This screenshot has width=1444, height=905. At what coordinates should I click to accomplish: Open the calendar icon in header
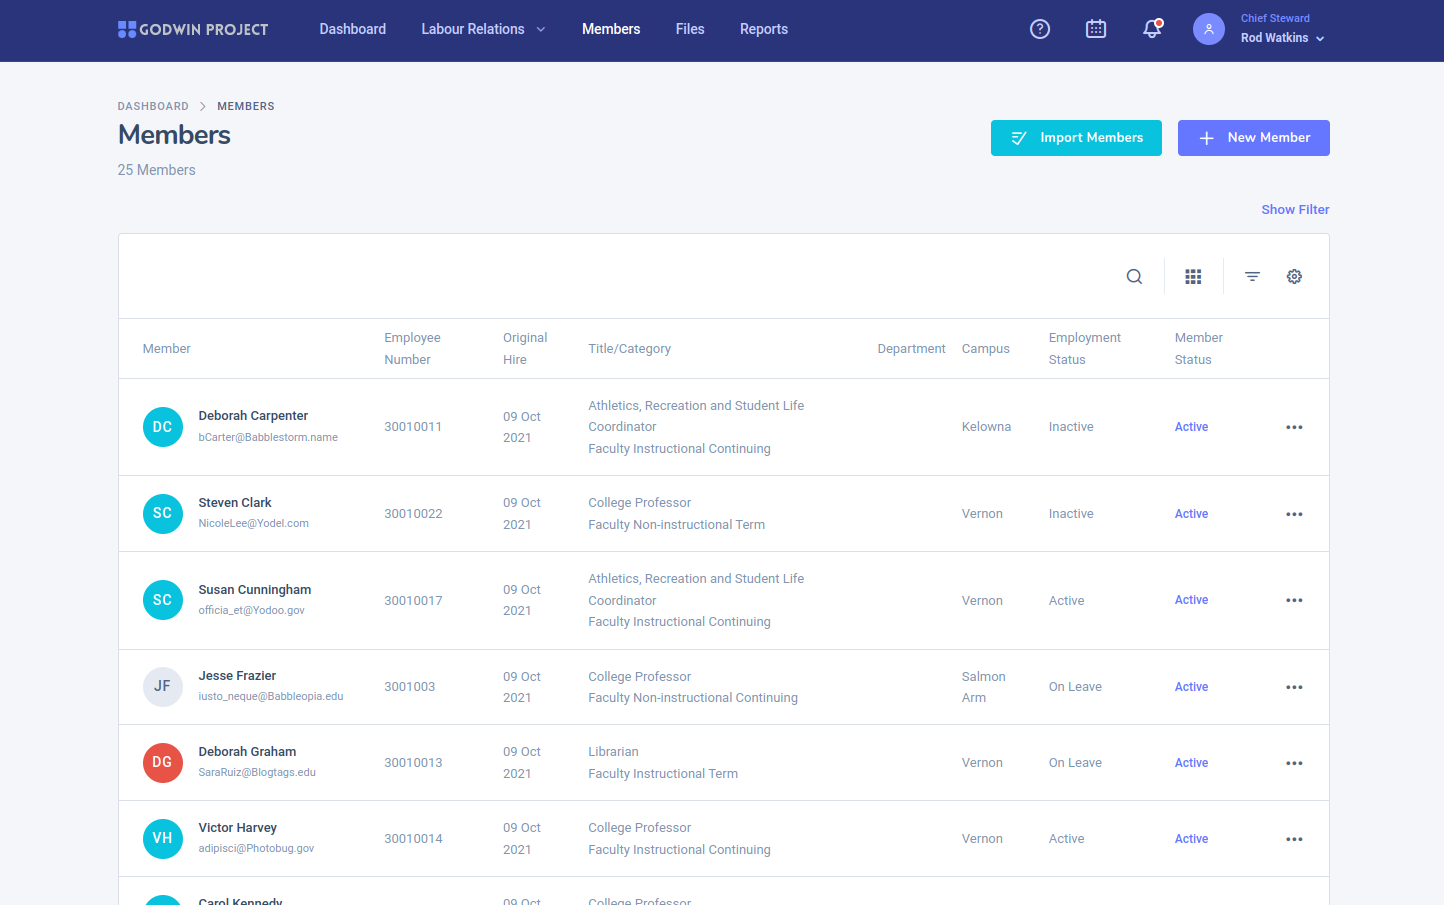coord(1096,29)
